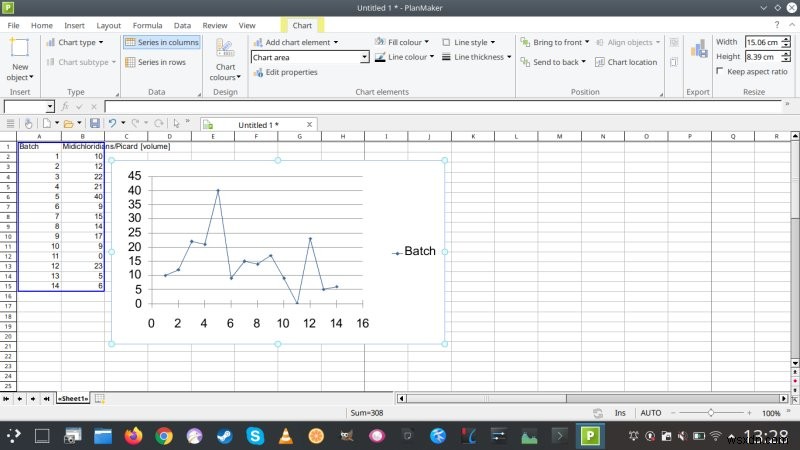The height and width of the screenshot is (450, 800).
Task: Switch to the Insert ribbon tab
Action: click(x=74, y=26)
